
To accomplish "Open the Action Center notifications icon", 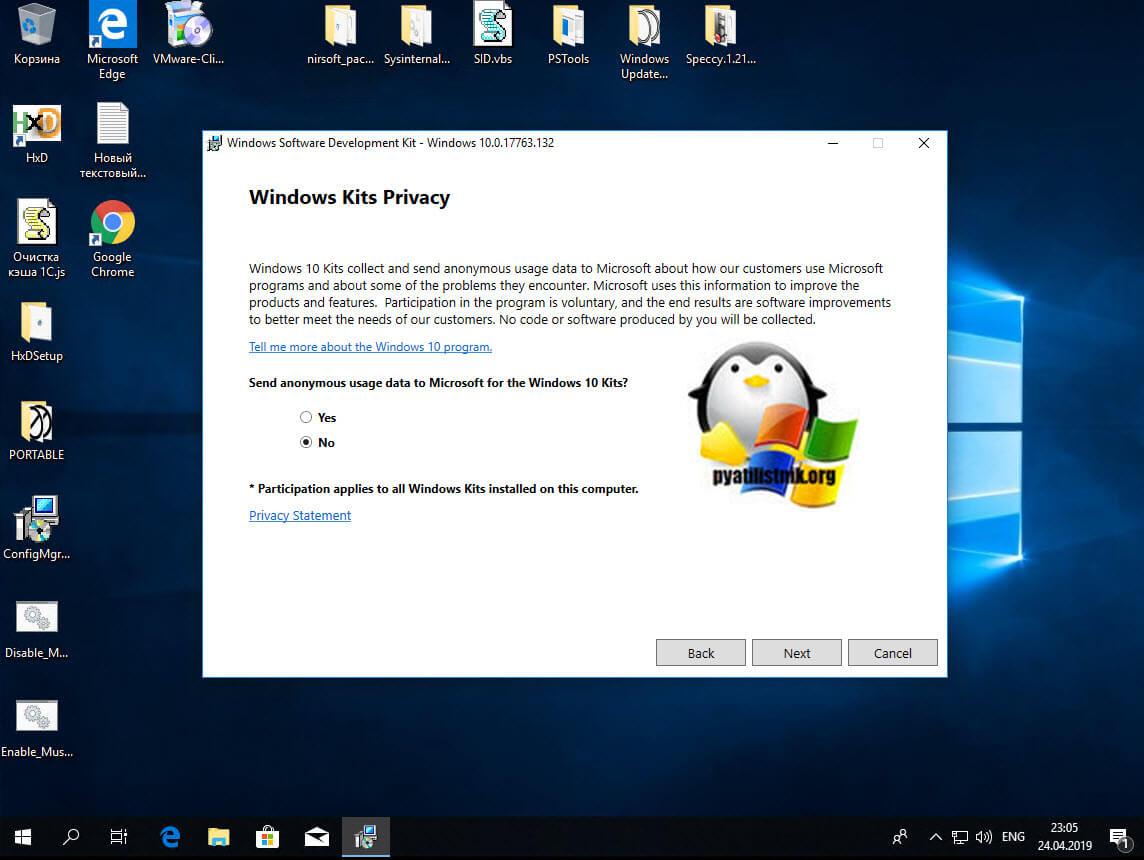I will (x=1119, y=839).
